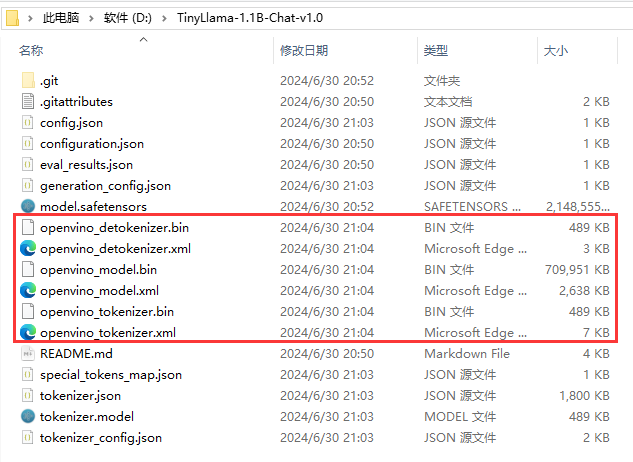This screenshot has height=462, width=633.
Task: Click the 4 KB size of README.md
Action: 596,354
